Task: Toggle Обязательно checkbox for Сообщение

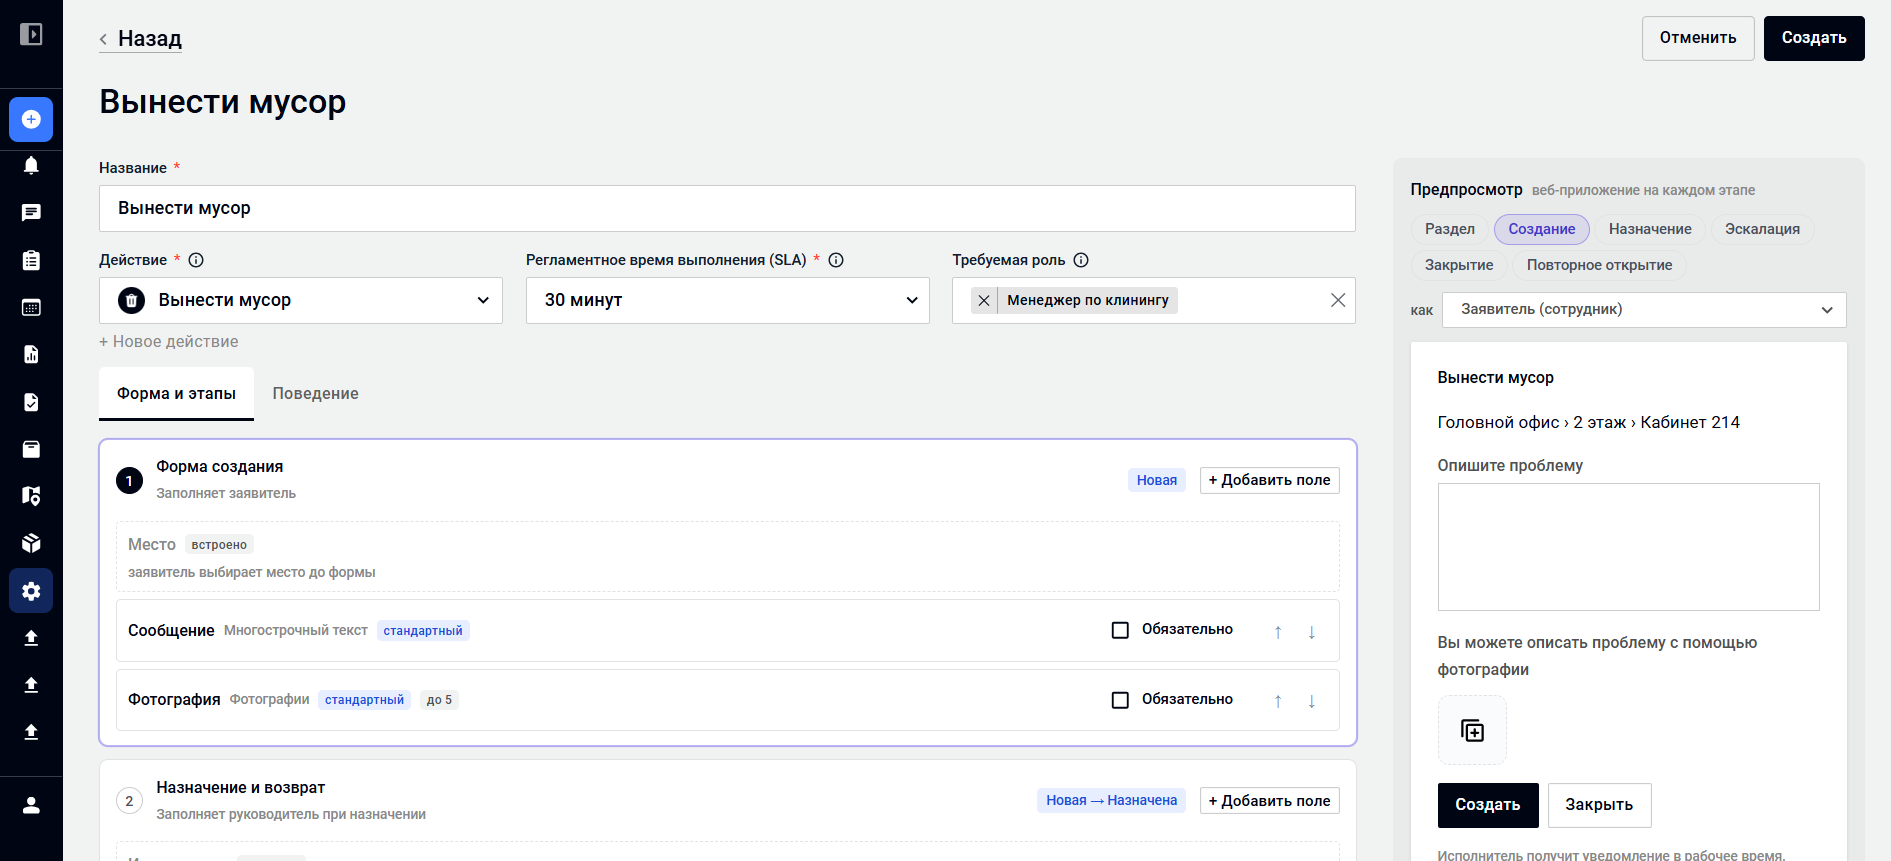Action: [x=1120, y=630]
